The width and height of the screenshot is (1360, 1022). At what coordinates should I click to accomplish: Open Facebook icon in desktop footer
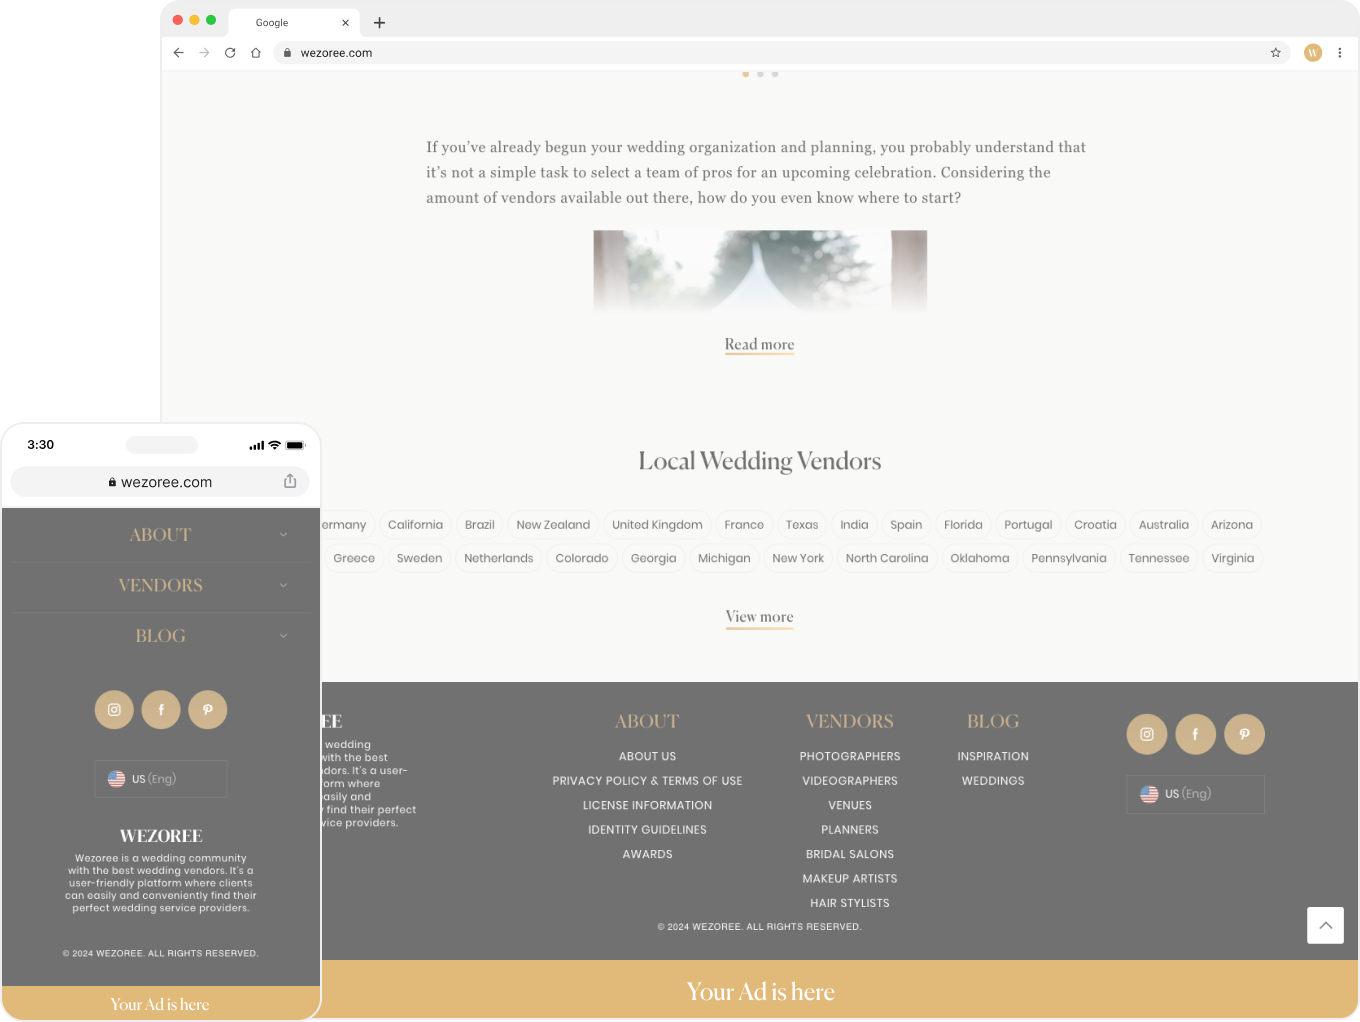click(1195, 734)
